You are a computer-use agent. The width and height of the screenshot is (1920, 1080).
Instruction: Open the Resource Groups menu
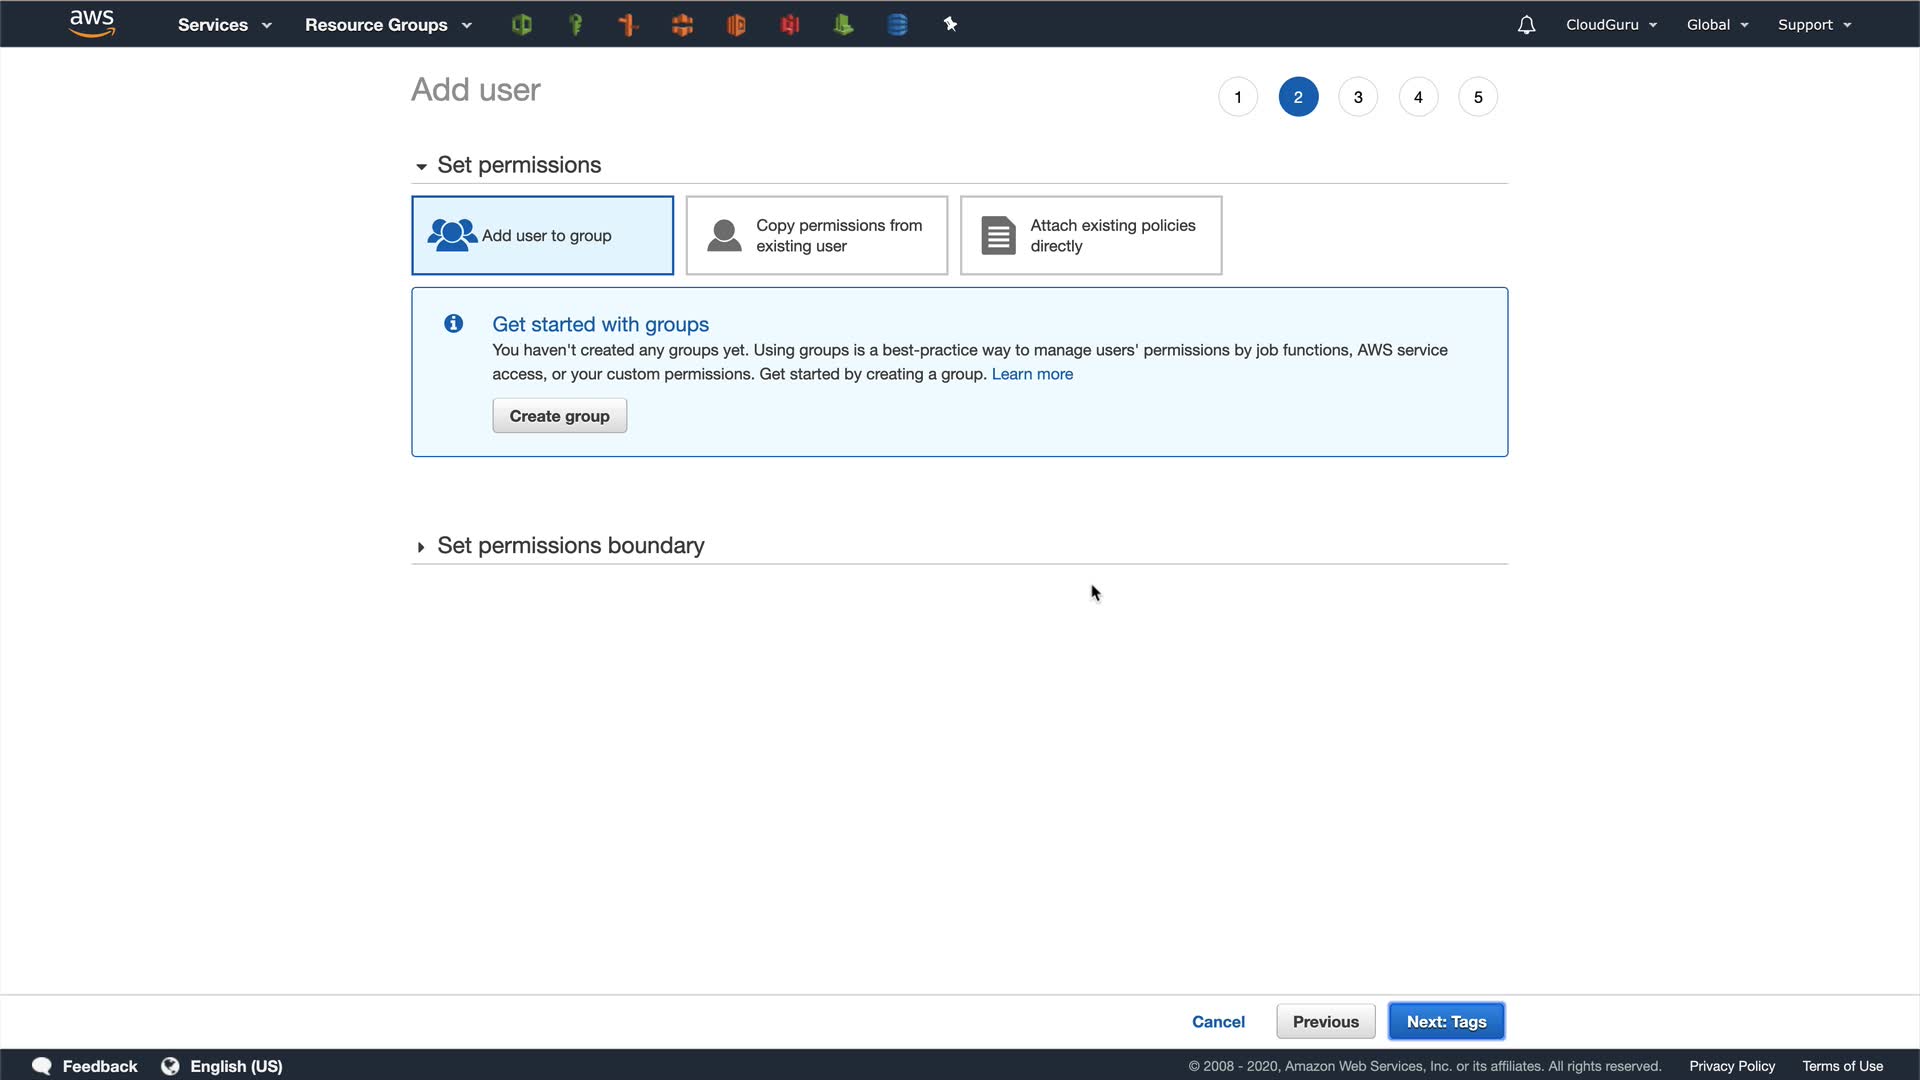387,25
